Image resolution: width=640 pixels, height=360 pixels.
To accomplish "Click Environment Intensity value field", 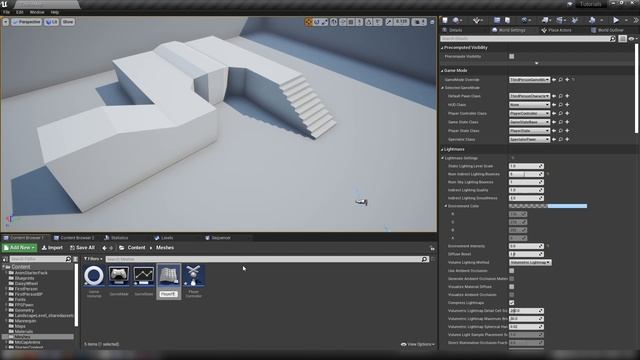I will tap(526, 246).
